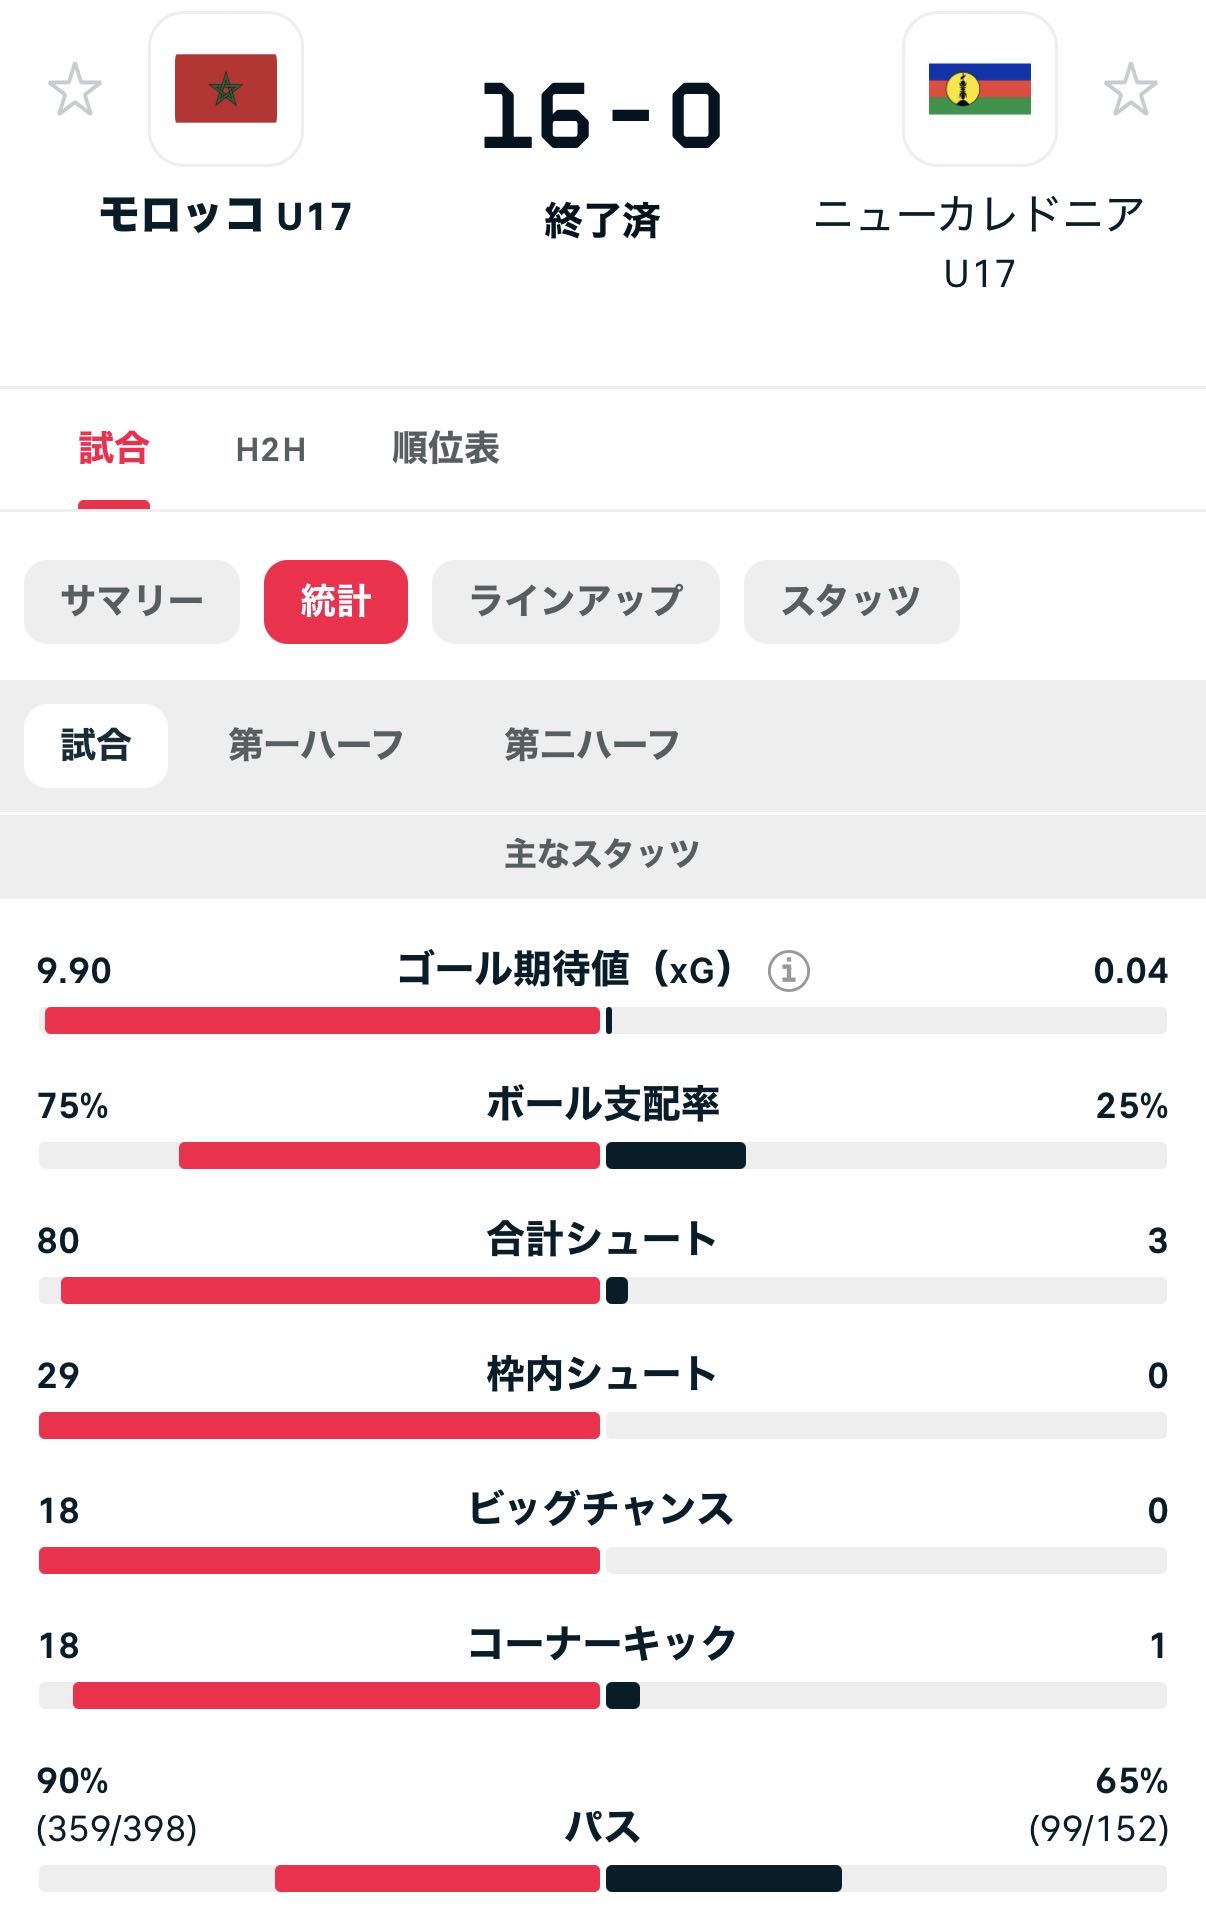1206x1929 pixels.
Task: Open the スタッツ stats section
Action: click(x=851, y=601)
